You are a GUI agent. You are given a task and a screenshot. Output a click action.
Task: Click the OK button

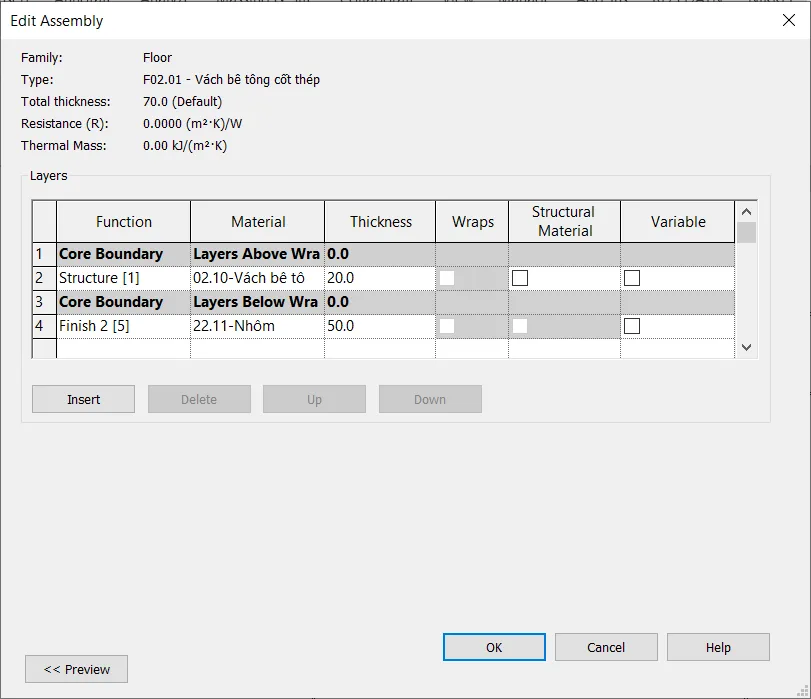(x=494, y=647)
